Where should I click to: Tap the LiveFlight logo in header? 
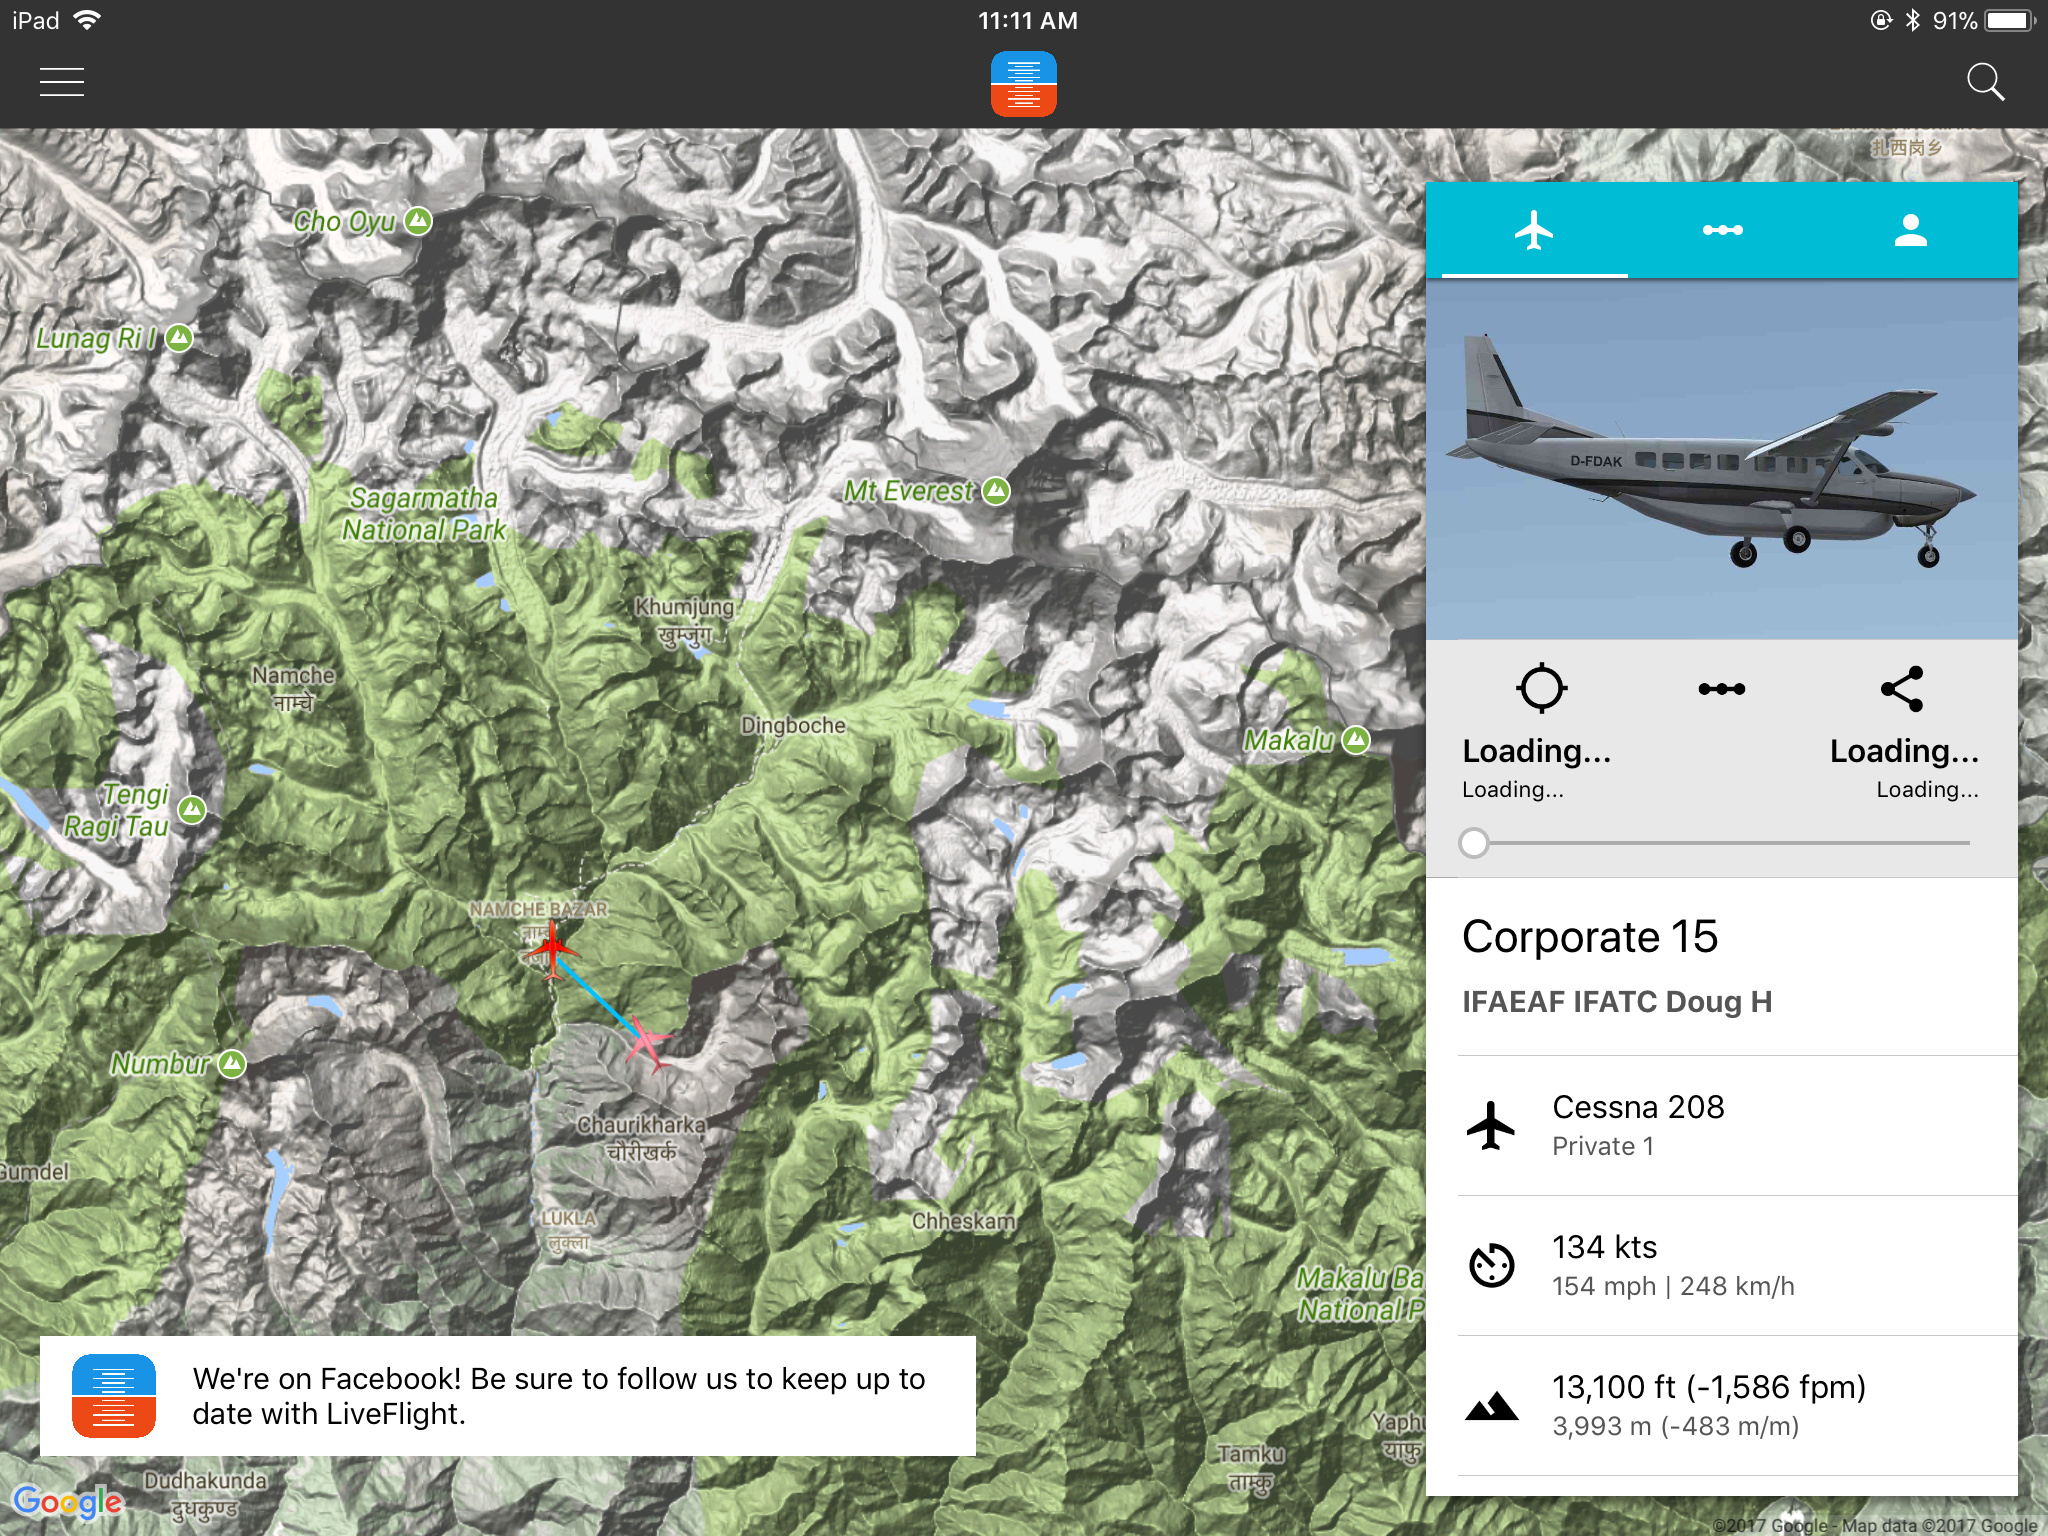(x=1023, y=84)
